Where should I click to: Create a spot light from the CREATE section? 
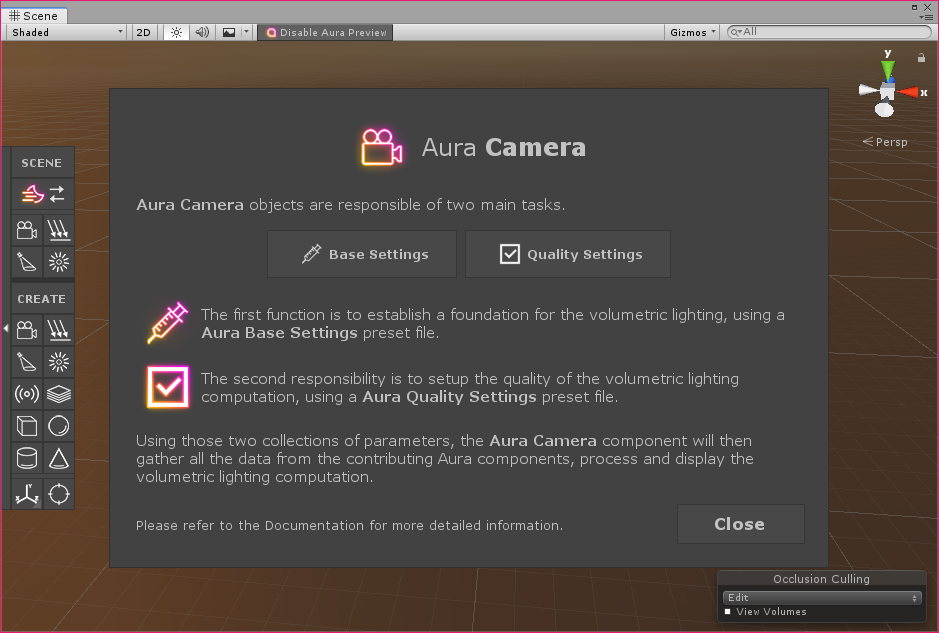[x=27, y=362]
